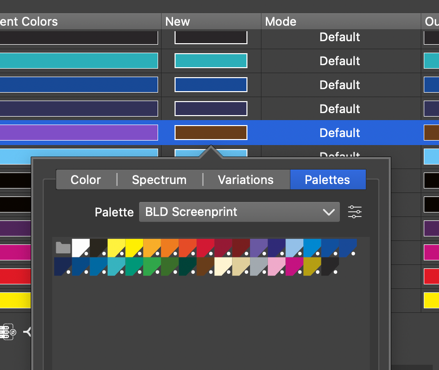
Task: Select the Palettes tab
Action: click(x=328, y=180)
